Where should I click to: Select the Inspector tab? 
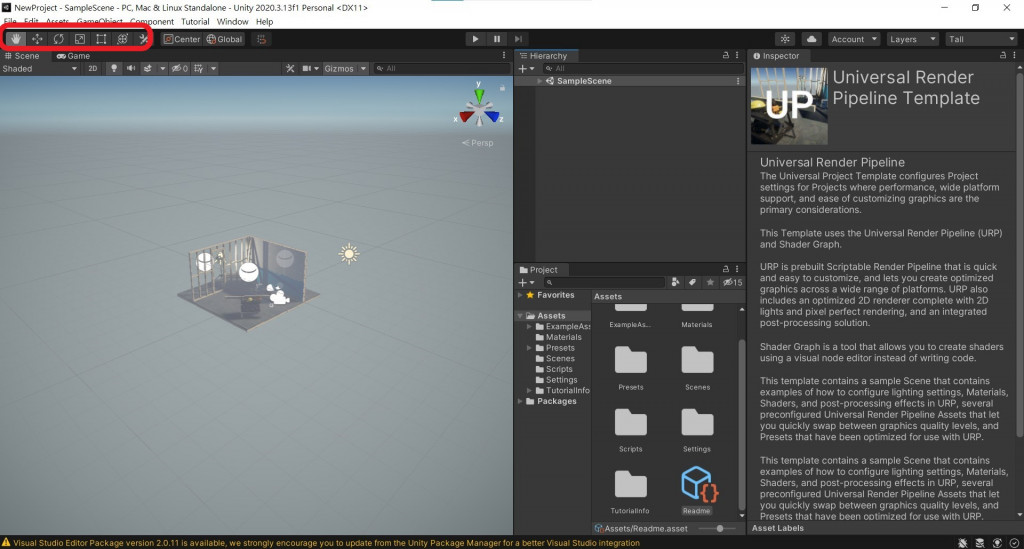(776, 55)
